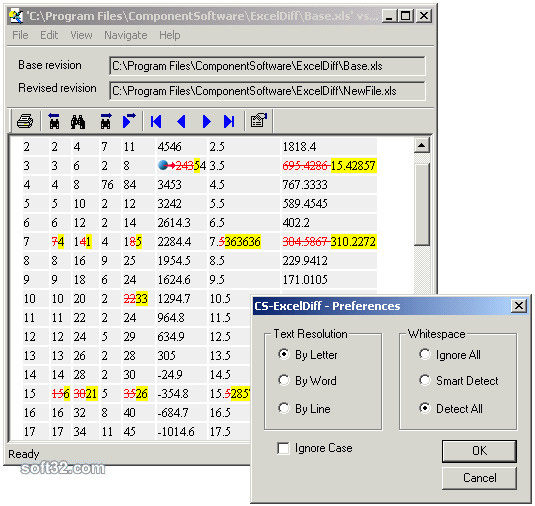Screen dimensions: 535x506
Task: Click the ExcelDiff app icon in title bar
Action: tap(16, 16)
